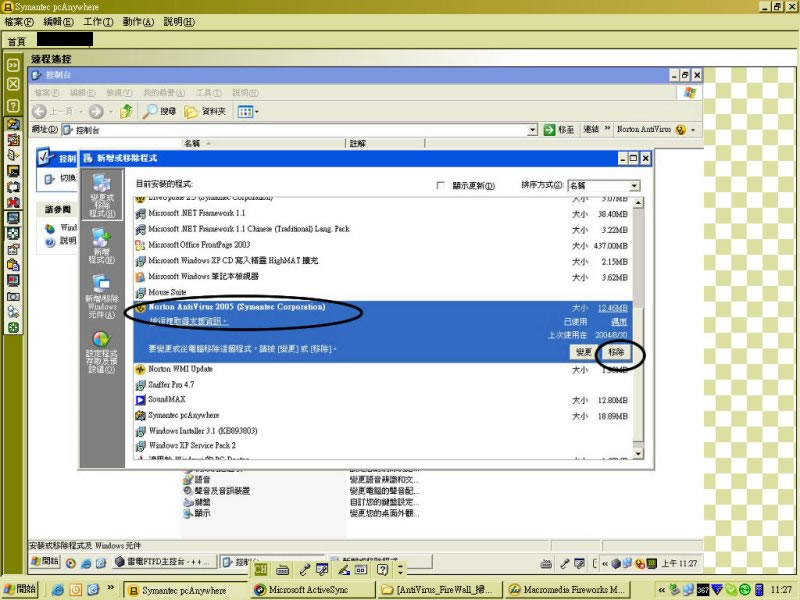This screenshot has height=600, width=800.
Task: Select the "Norton WMI Update" entry
Action: click(382, 369)
